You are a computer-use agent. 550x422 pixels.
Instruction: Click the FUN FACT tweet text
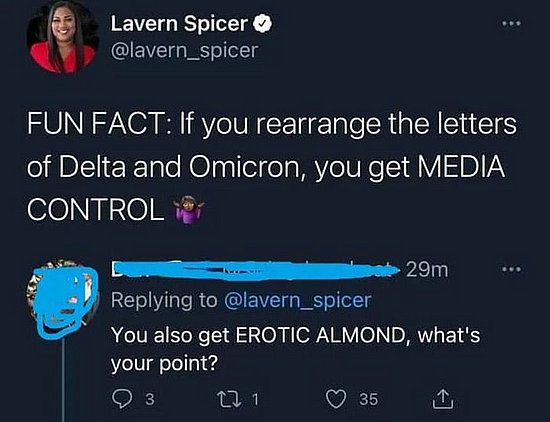click(x=272, y=167)
